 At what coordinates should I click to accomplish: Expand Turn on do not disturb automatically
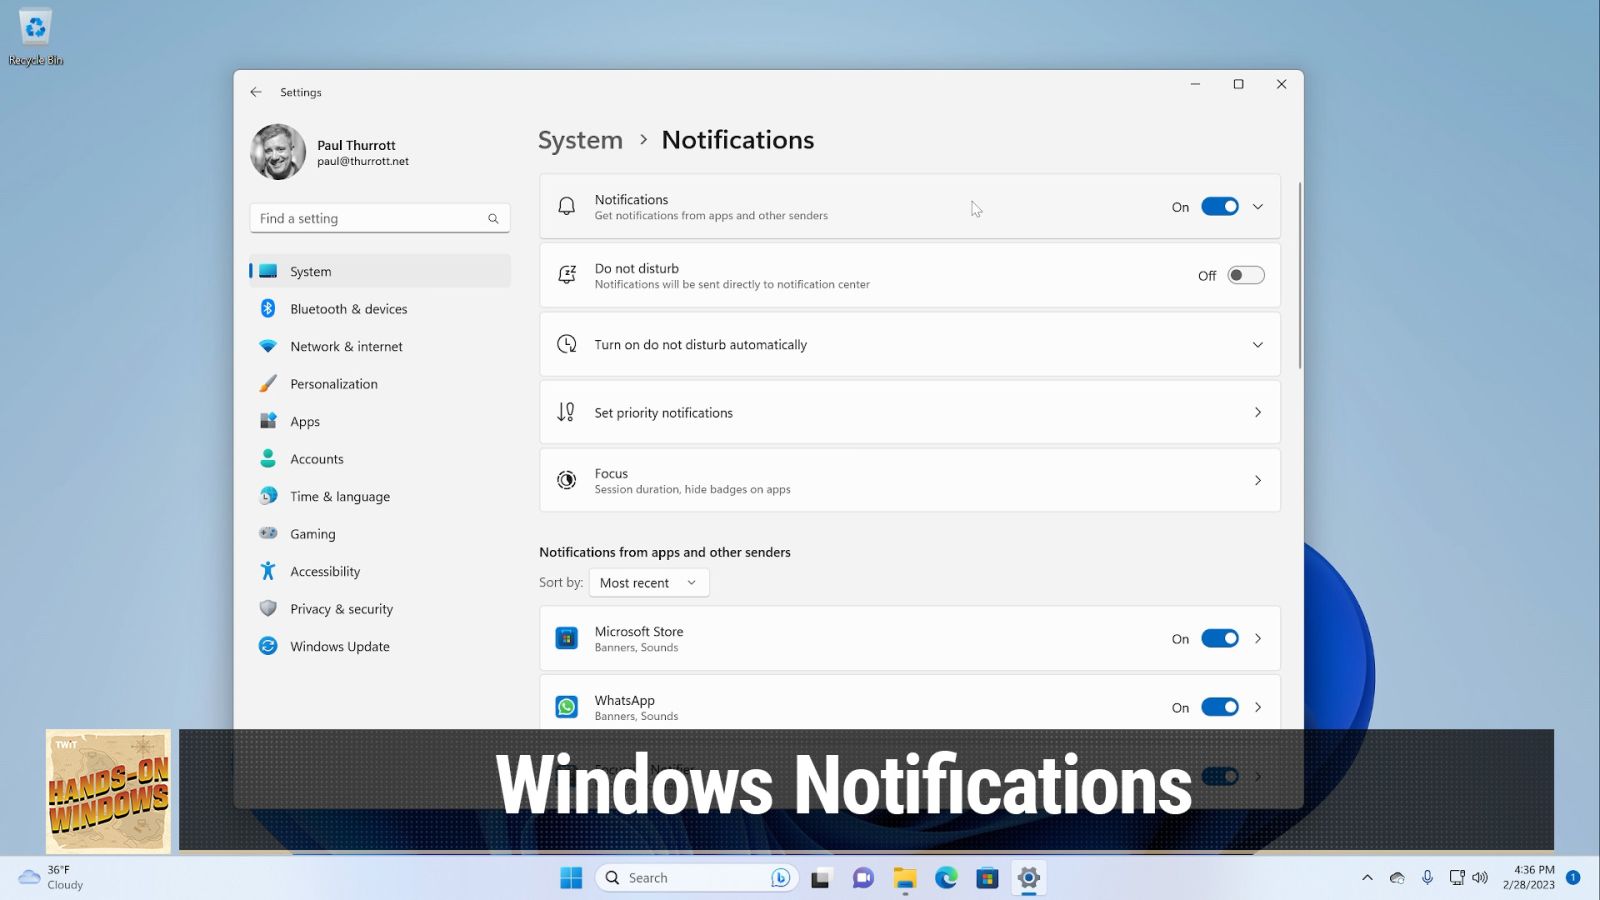(x=1258, y=344)
